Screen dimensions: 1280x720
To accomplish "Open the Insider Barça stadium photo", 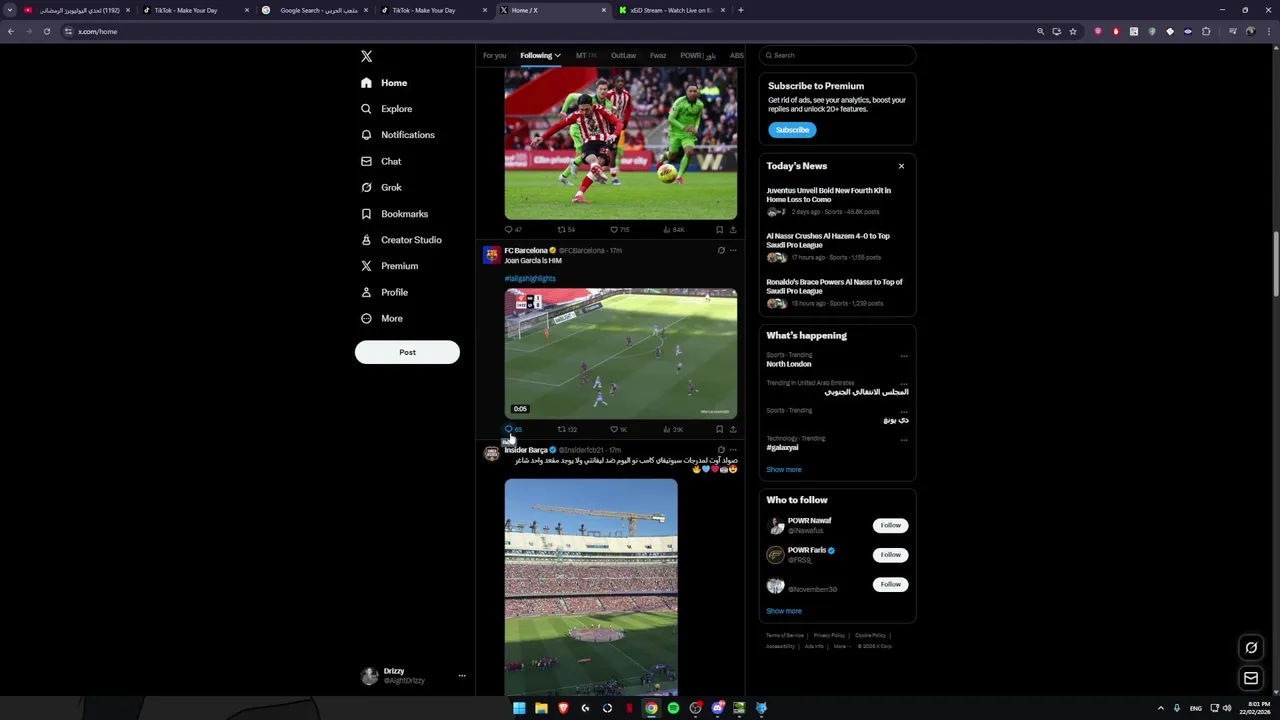I will click(591, 587).
